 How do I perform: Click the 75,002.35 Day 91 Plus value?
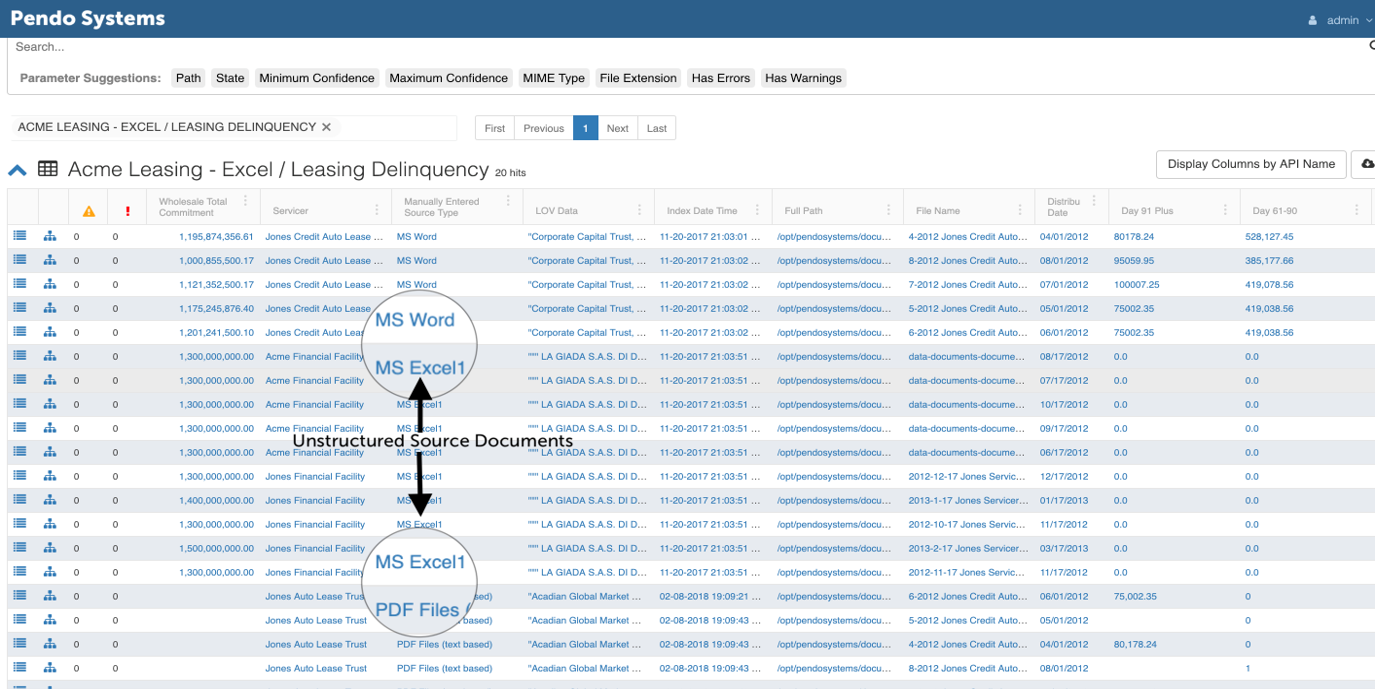[1135, 597]
